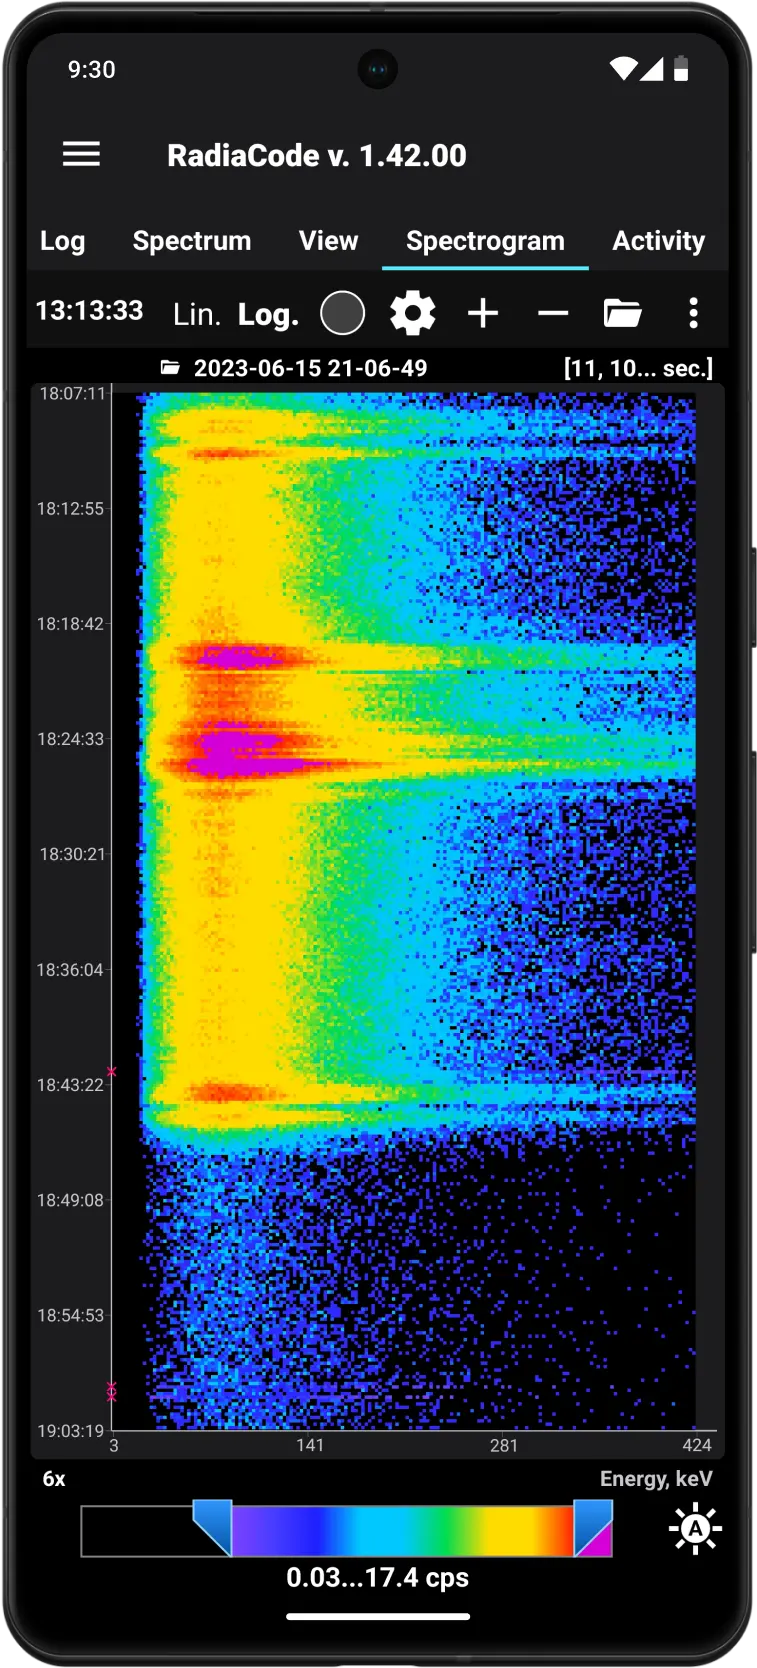
Task: Tap the 18:43:22 time axis label
Action: coord(70,1085)
